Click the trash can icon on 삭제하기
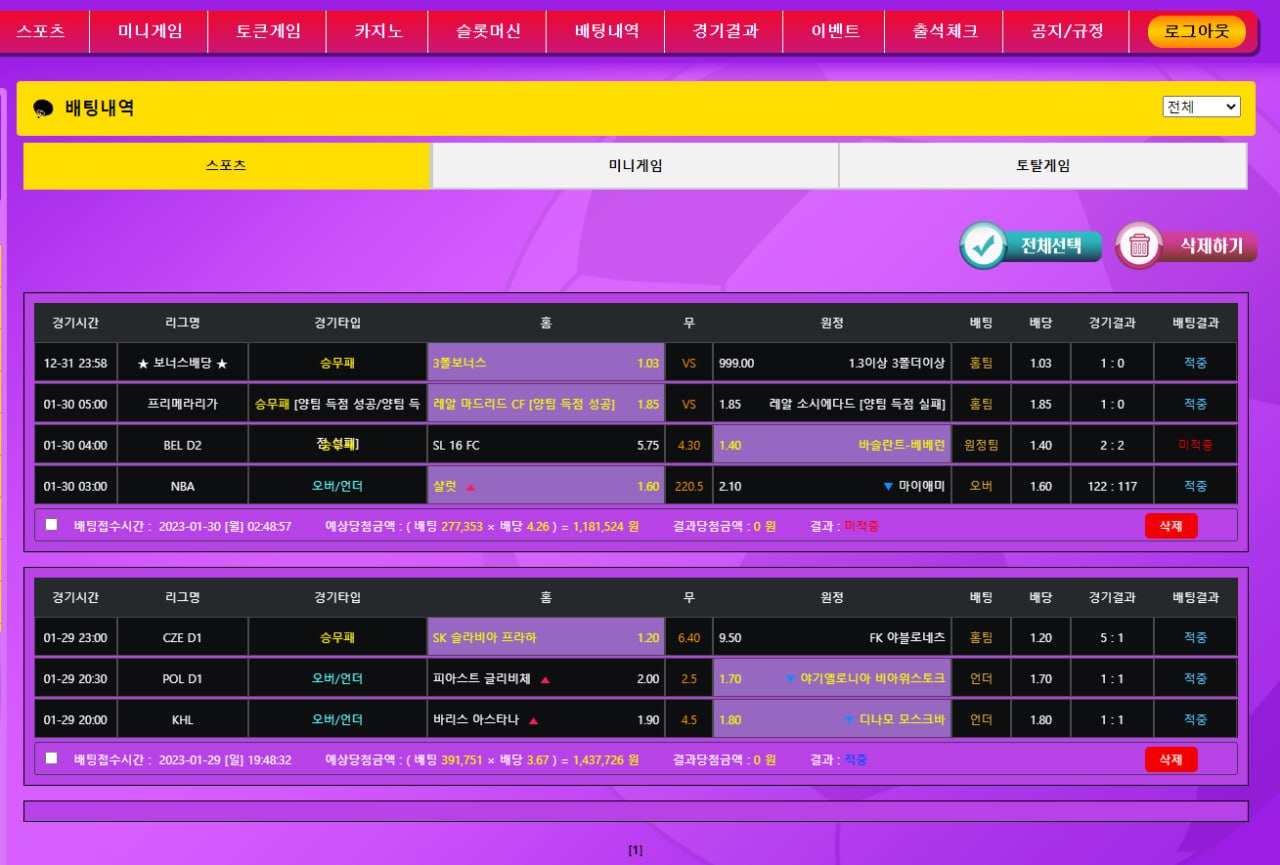 tap(1139, 246)
